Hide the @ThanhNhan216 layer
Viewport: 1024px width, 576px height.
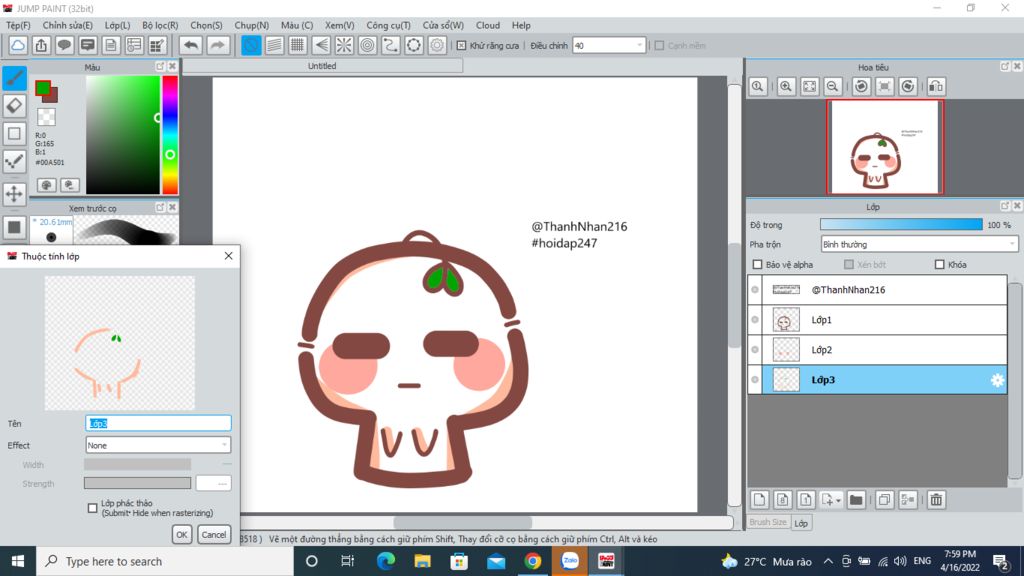click(x=755, y=289)
